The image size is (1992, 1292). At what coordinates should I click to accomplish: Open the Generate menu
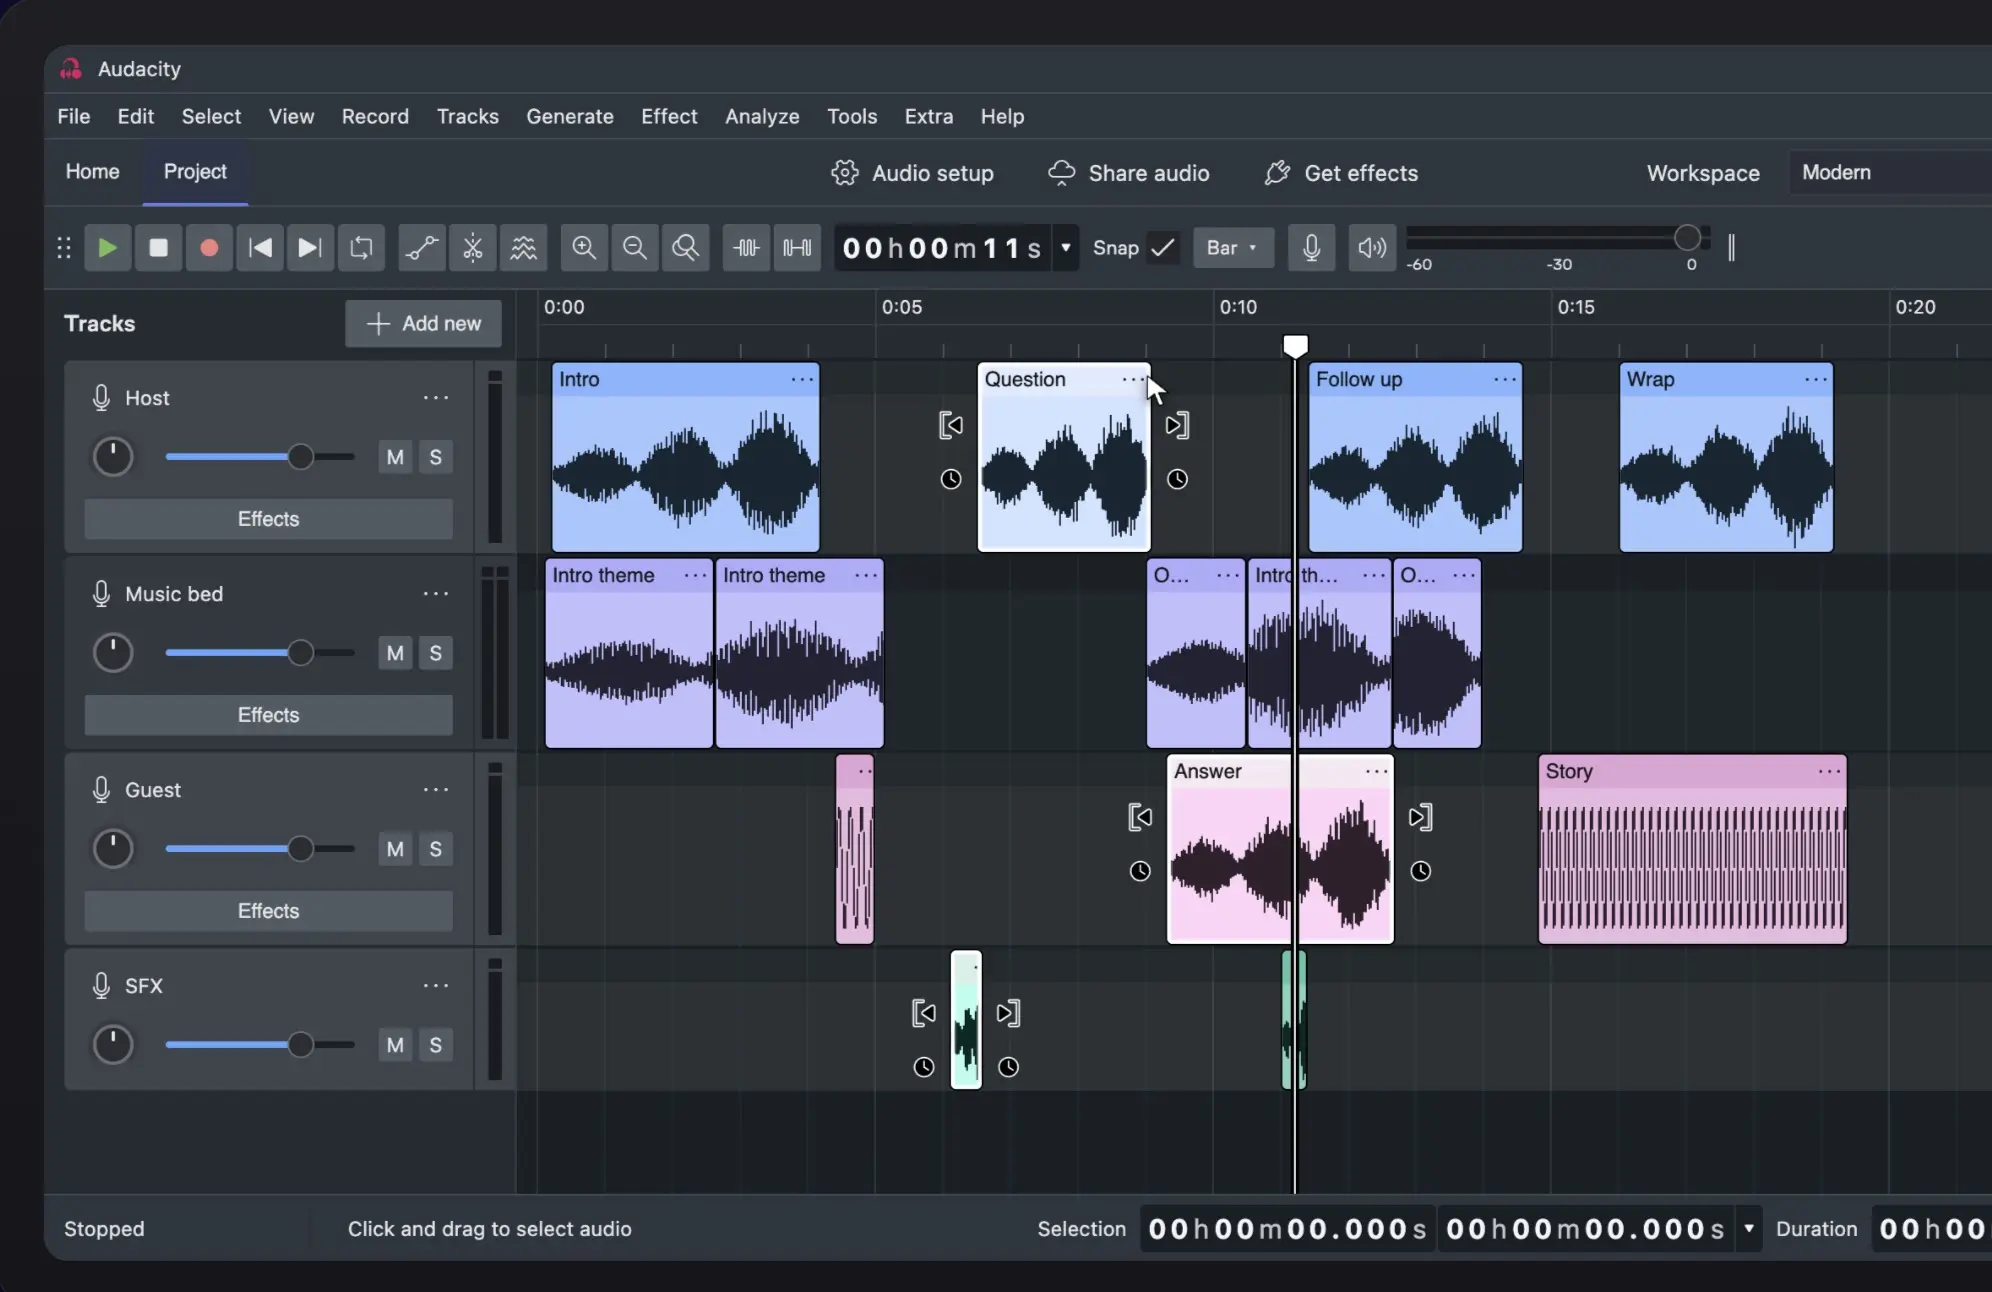click(x=570, y=117)
